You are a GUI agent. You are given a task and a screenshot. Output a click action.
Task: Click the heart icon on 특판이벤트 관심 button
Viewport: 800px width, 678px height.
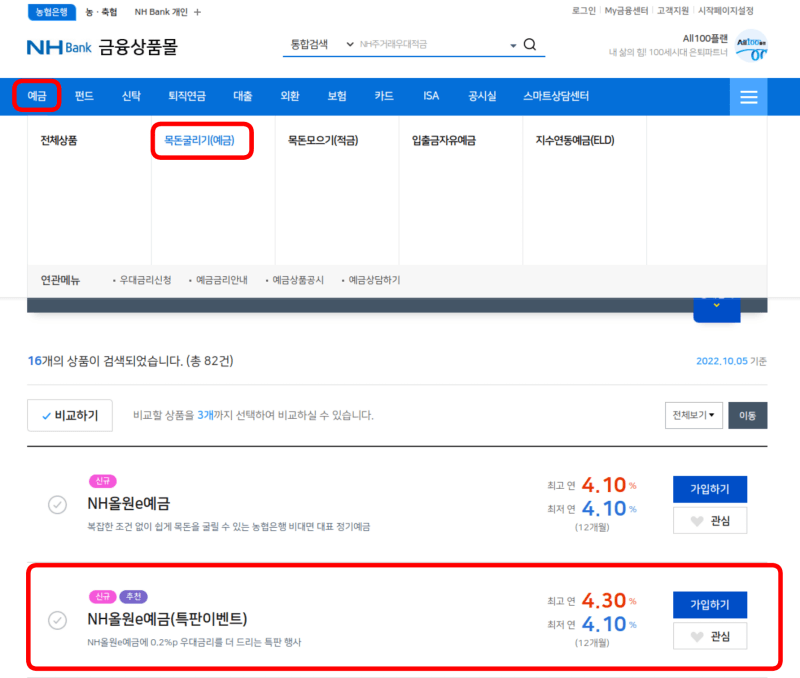[697, 636]
